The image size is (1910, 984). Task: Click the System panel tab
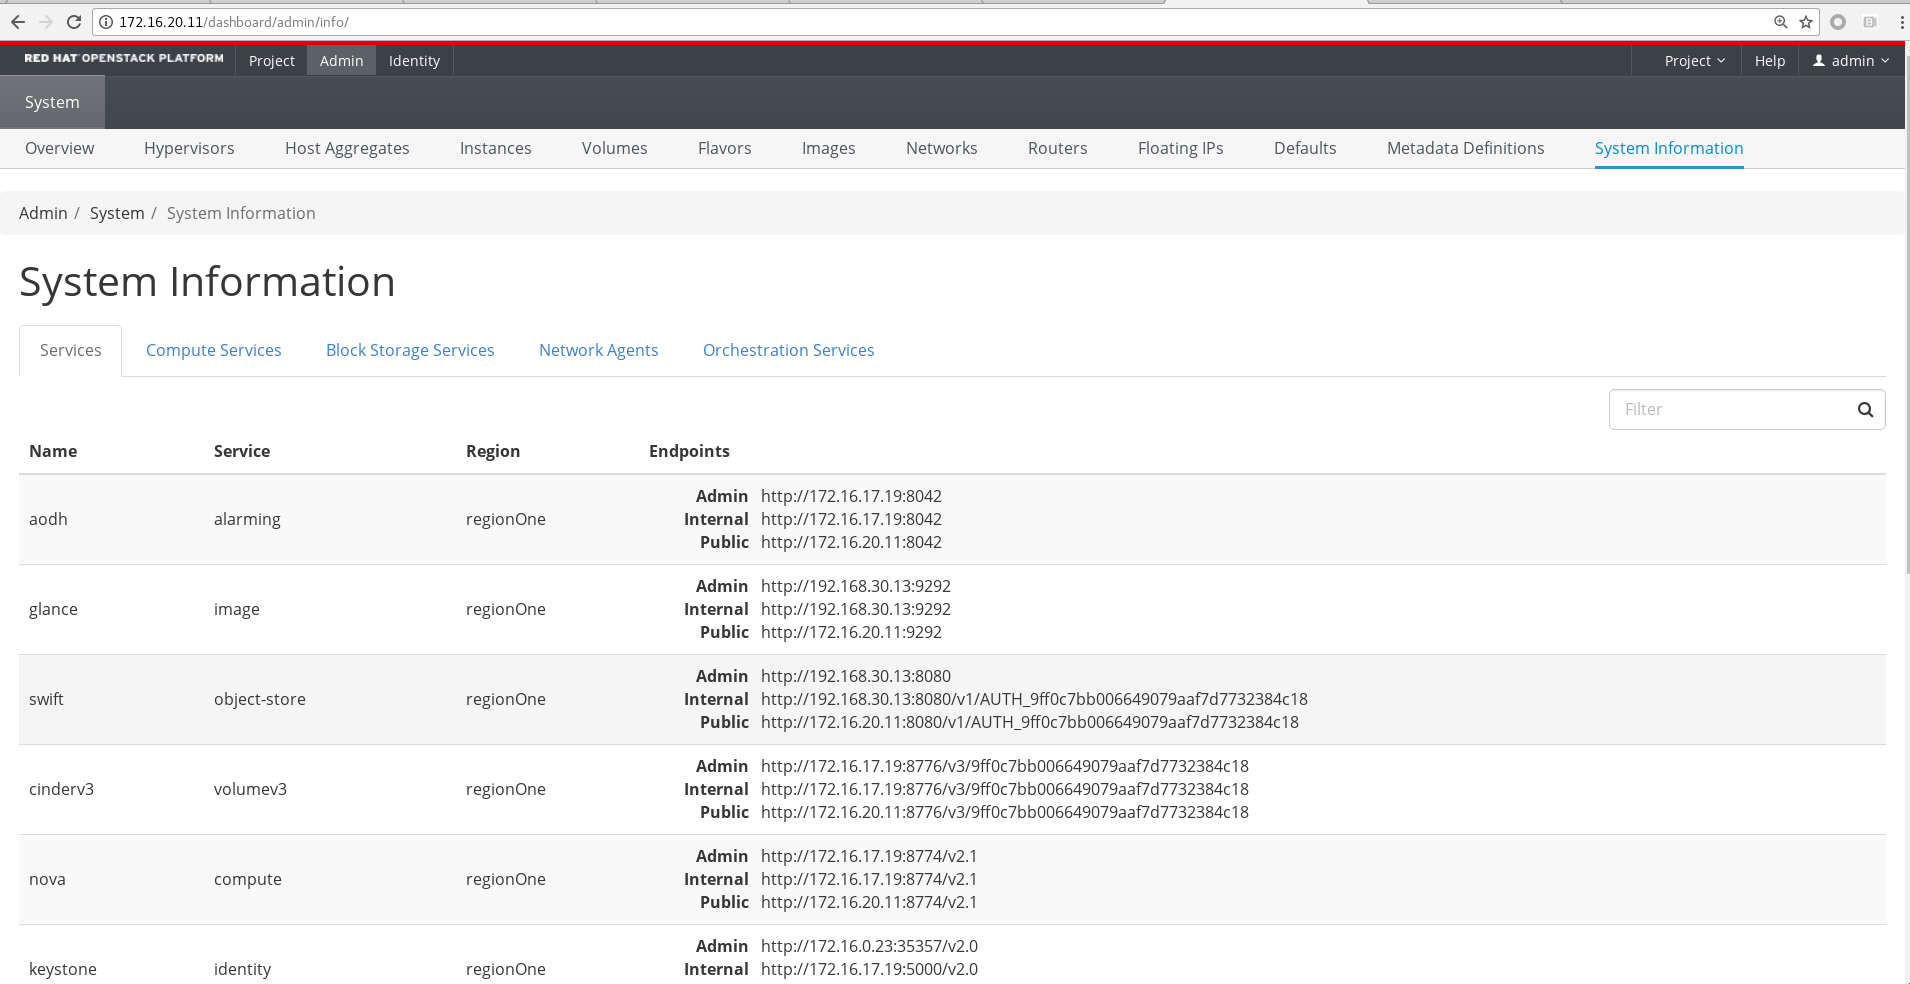coord(52,102)
